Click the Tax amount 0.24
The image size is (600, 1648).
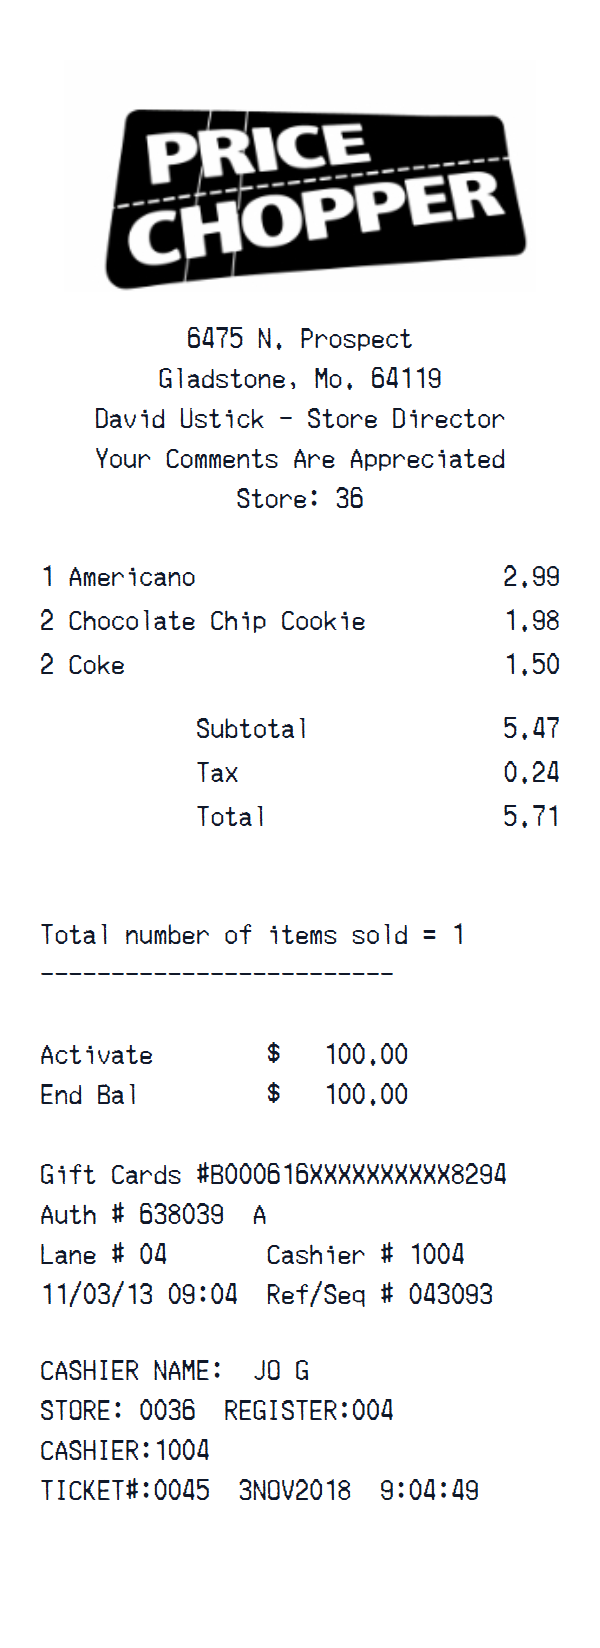point(531,773)
